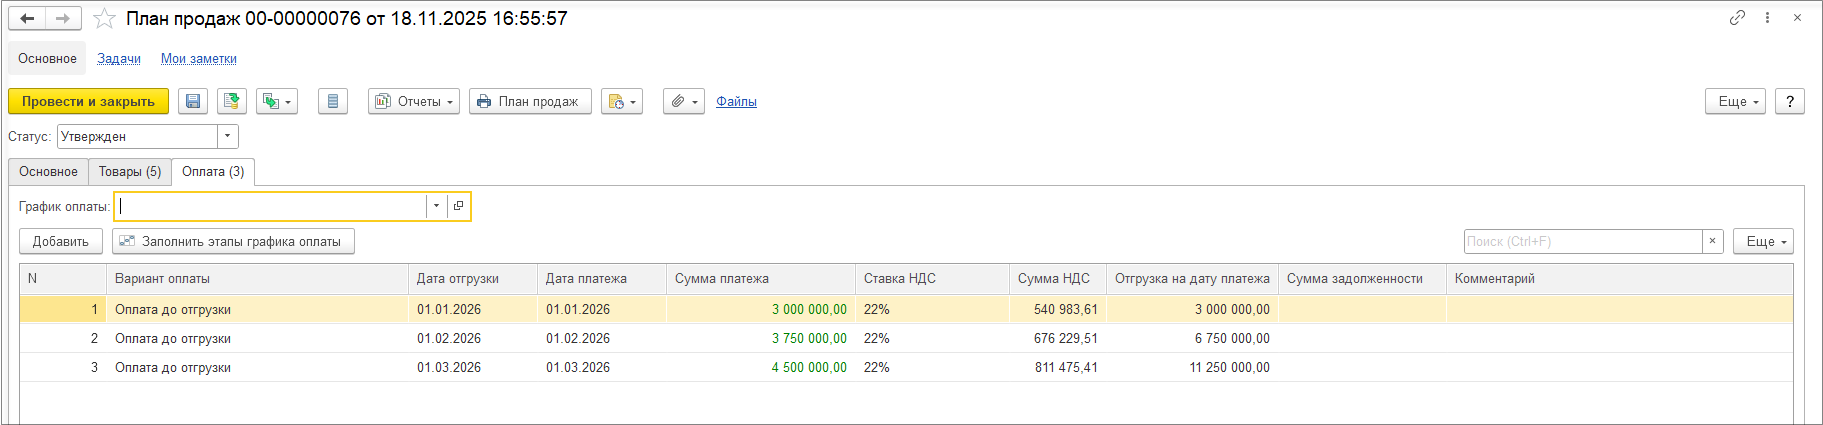The height and width of the screenshot is (425, 1823).
Task: Open the create-based-on icon menu
Action: 277,101
